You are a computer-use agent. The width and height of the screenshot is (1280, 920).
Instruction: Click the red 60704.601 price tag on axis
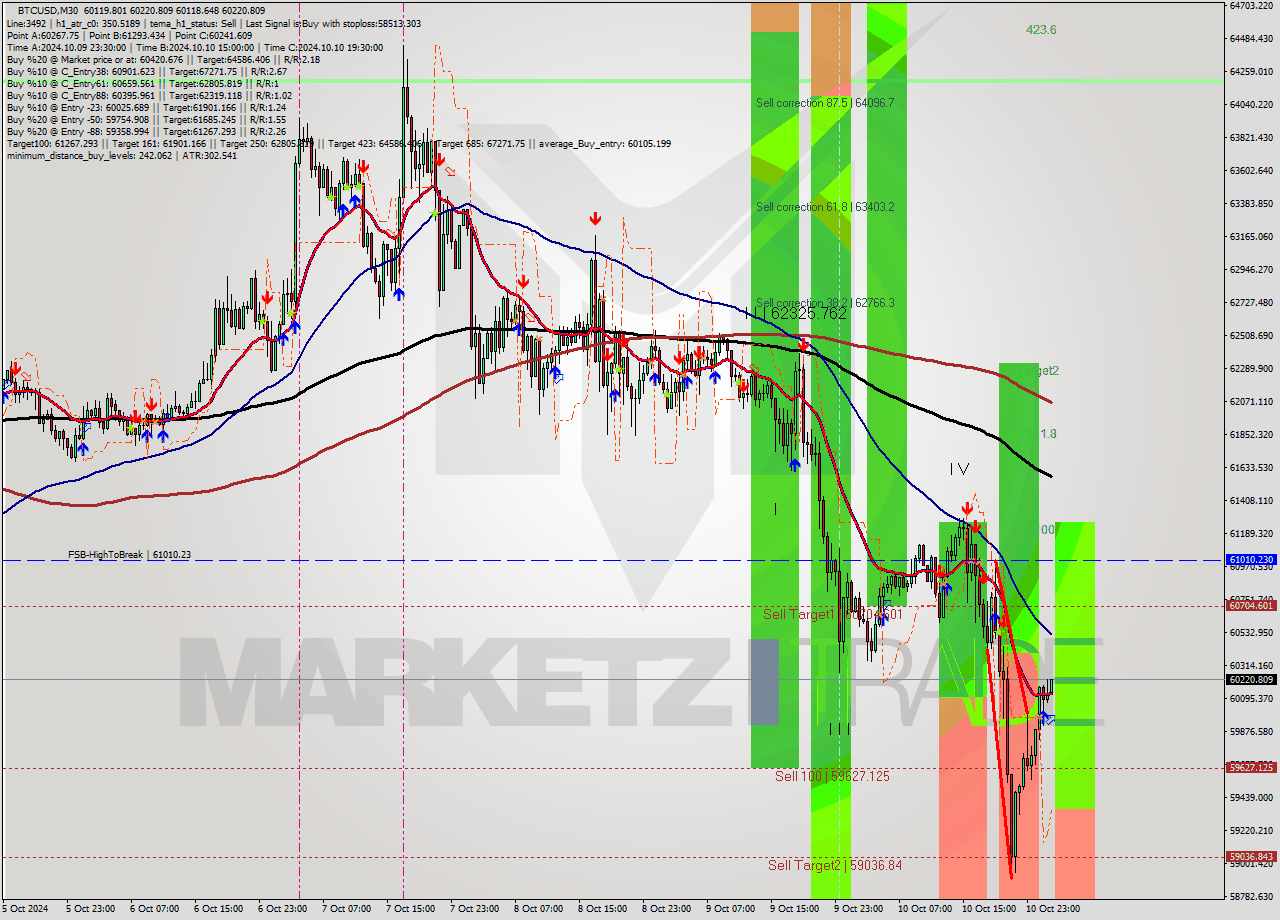coord(1250,605)
